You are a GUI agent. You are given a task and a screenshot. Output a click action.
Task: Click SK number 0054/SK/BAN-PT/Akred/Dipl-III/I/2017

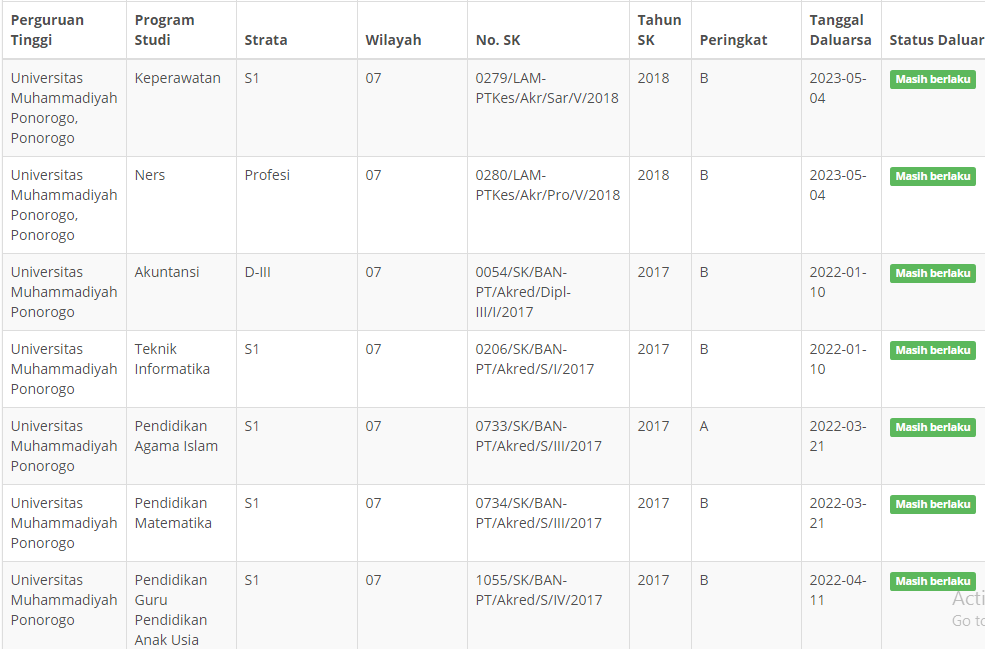pyautogui.click(x=523, y=292)
